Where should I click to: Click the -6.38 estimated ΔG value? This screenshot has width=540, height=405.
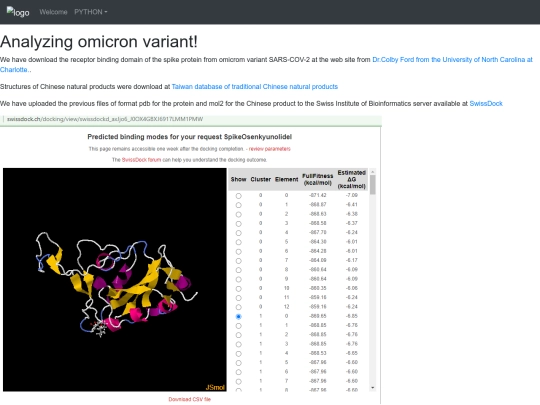tap(352, 214)
